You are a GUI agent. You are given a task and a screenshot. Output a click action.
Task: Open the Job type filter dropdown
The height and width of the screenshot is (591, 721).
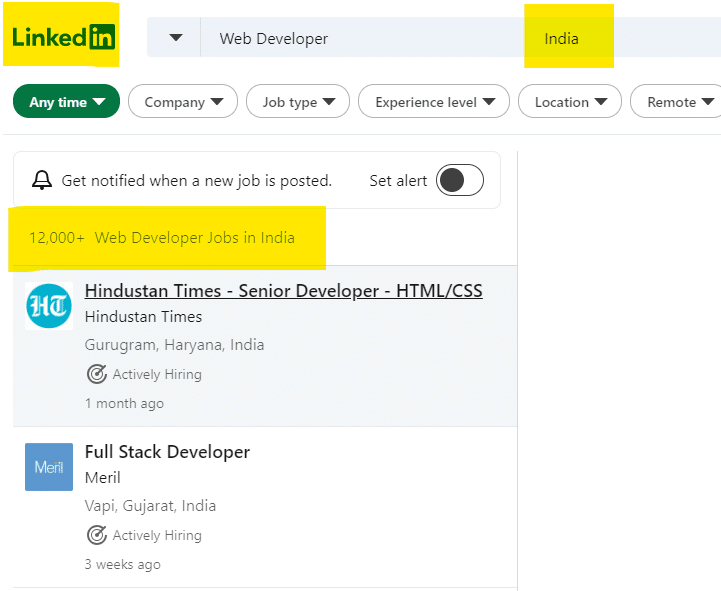pyautogui.click(x=298, y=101)
